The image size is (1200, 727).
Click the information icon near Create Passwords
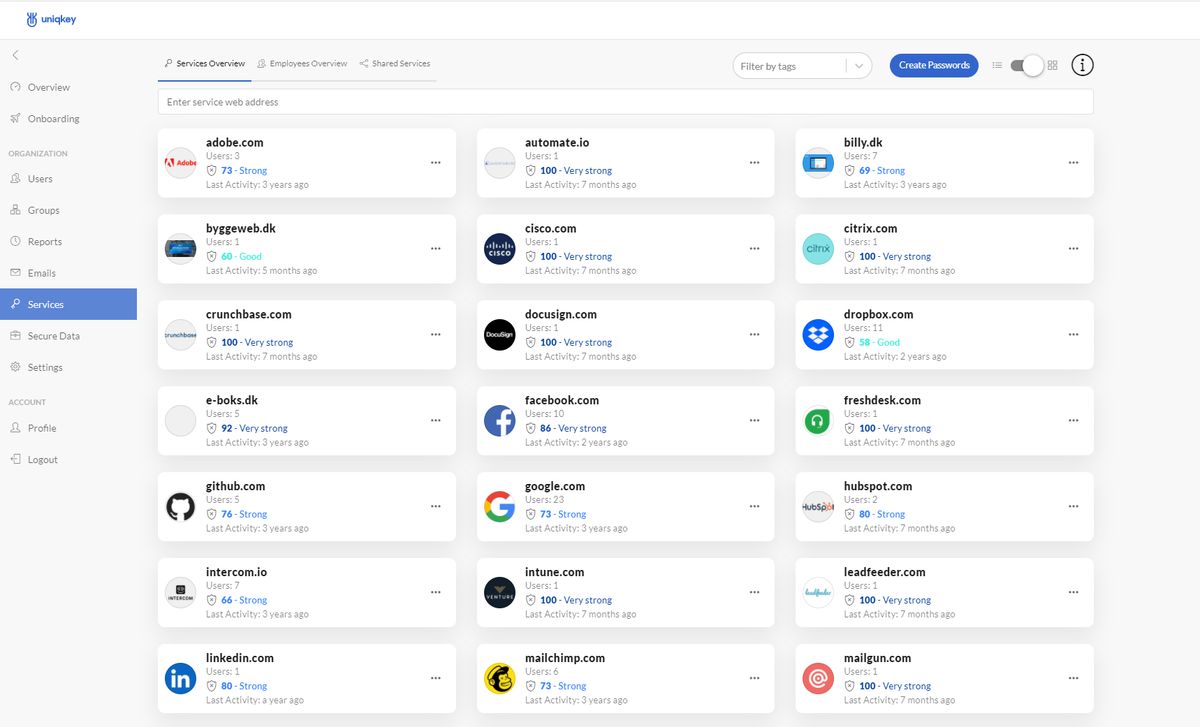1082,65
